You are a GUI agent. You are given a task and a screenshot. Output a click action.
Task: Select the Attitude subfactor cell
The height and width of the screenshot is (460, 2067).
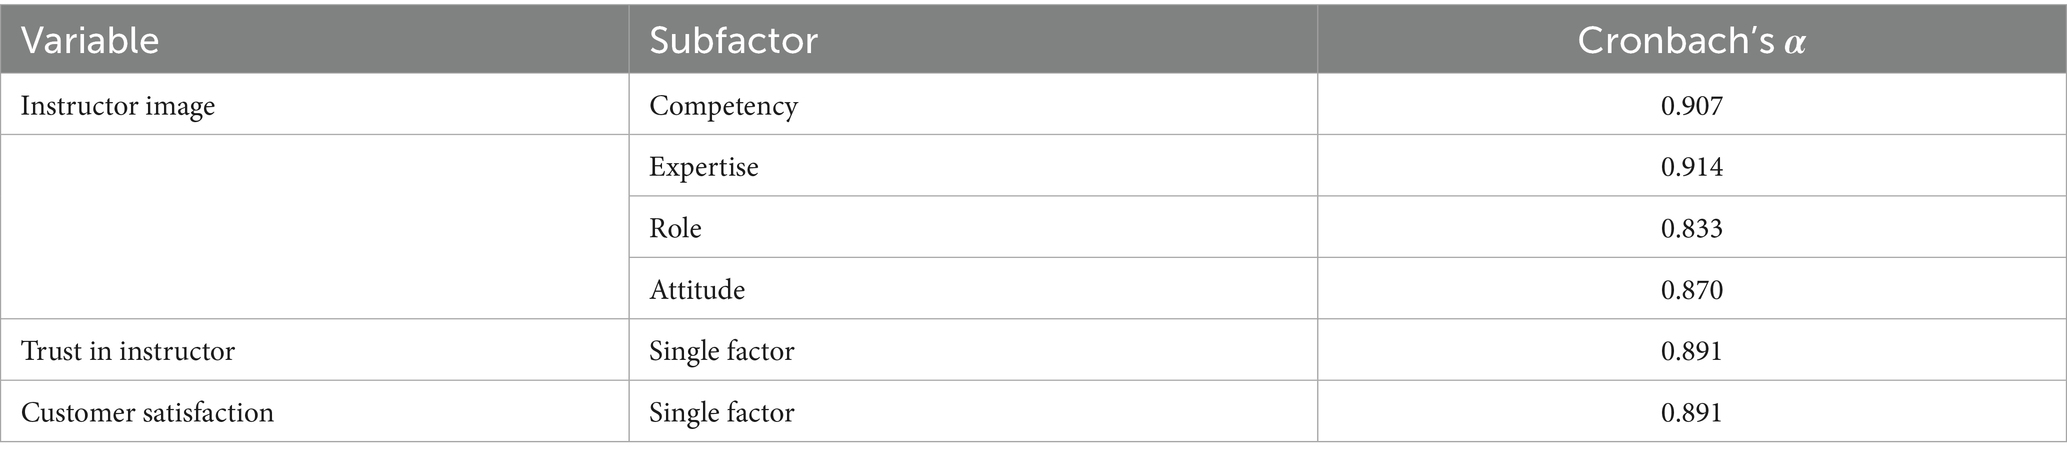(x=697, y=290)
